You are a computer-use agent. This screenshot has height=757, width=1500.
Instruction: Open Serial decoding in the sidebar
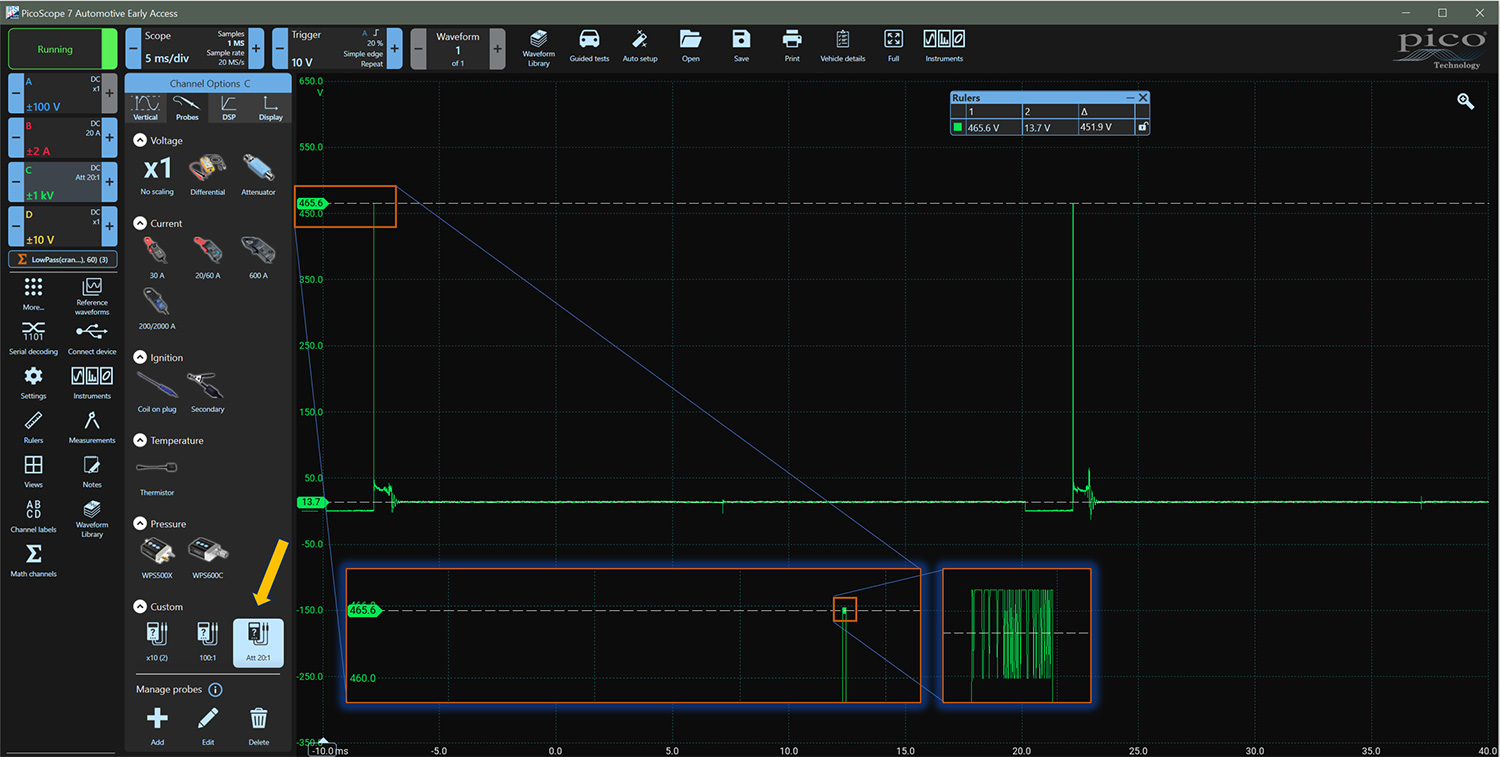(x=34, y=338)
